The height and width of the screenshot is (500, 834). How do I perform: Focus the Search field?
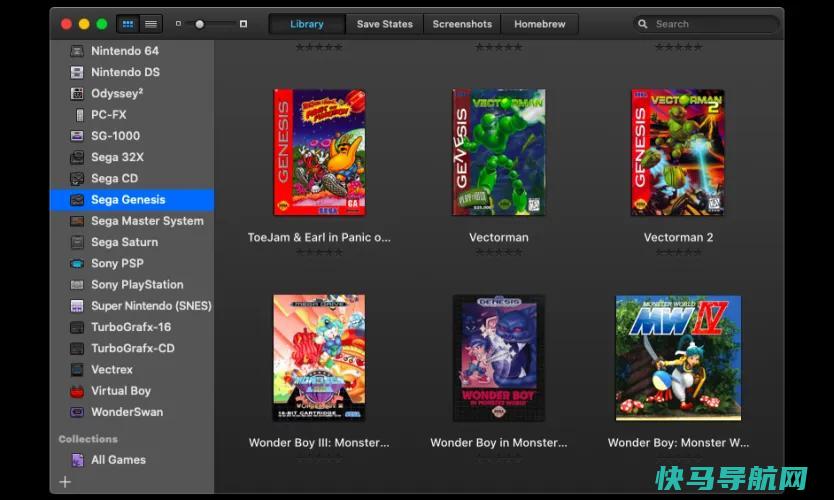706,24
